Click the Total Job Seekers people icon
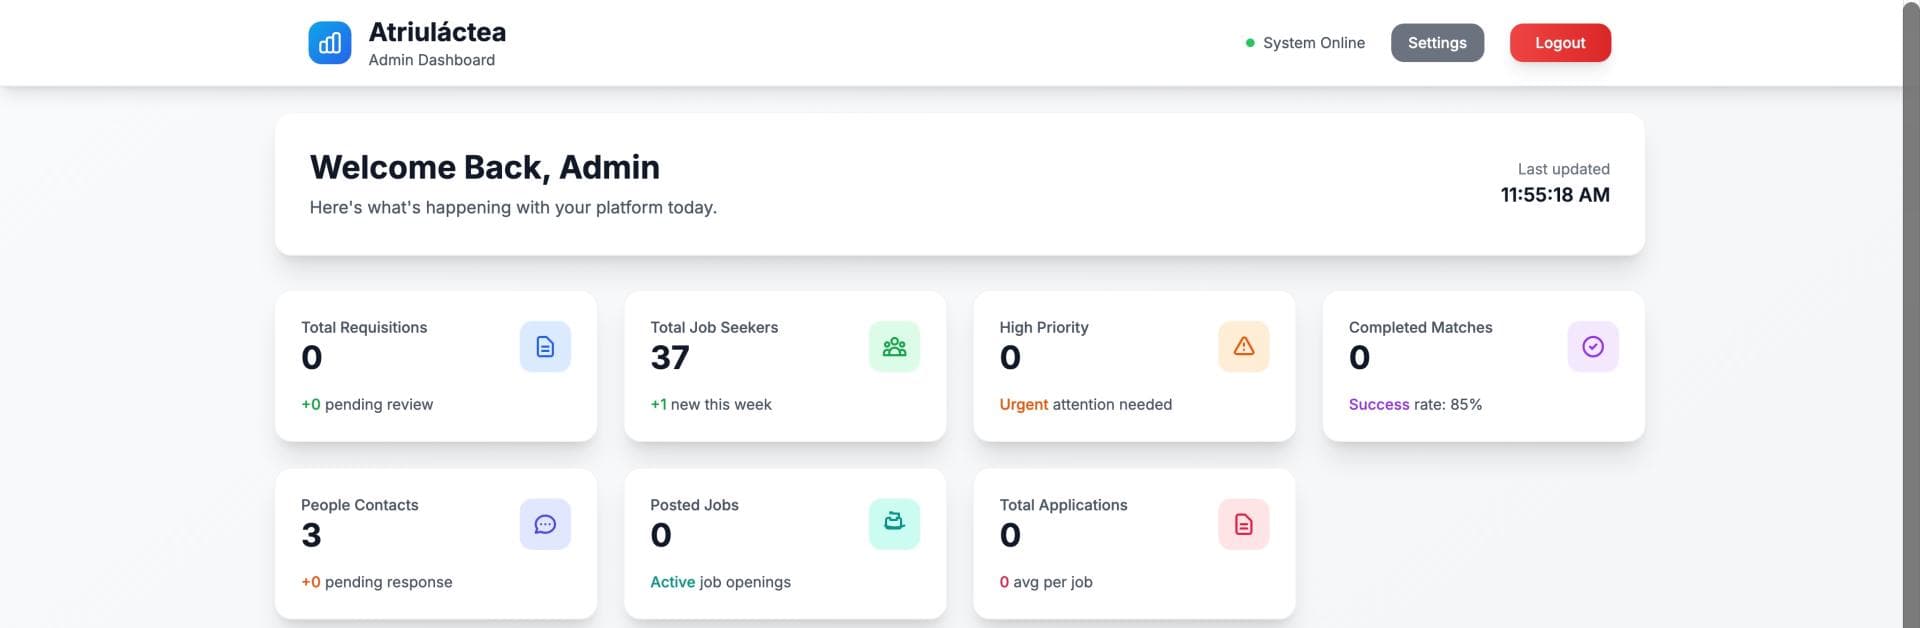The image size is (1920, 628). (x=894, y=347)
